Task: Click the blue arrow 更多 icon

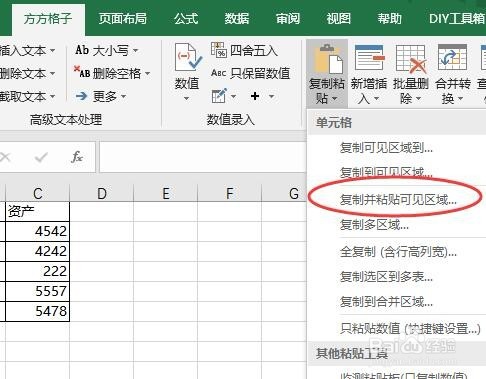Action: [82, 97]
